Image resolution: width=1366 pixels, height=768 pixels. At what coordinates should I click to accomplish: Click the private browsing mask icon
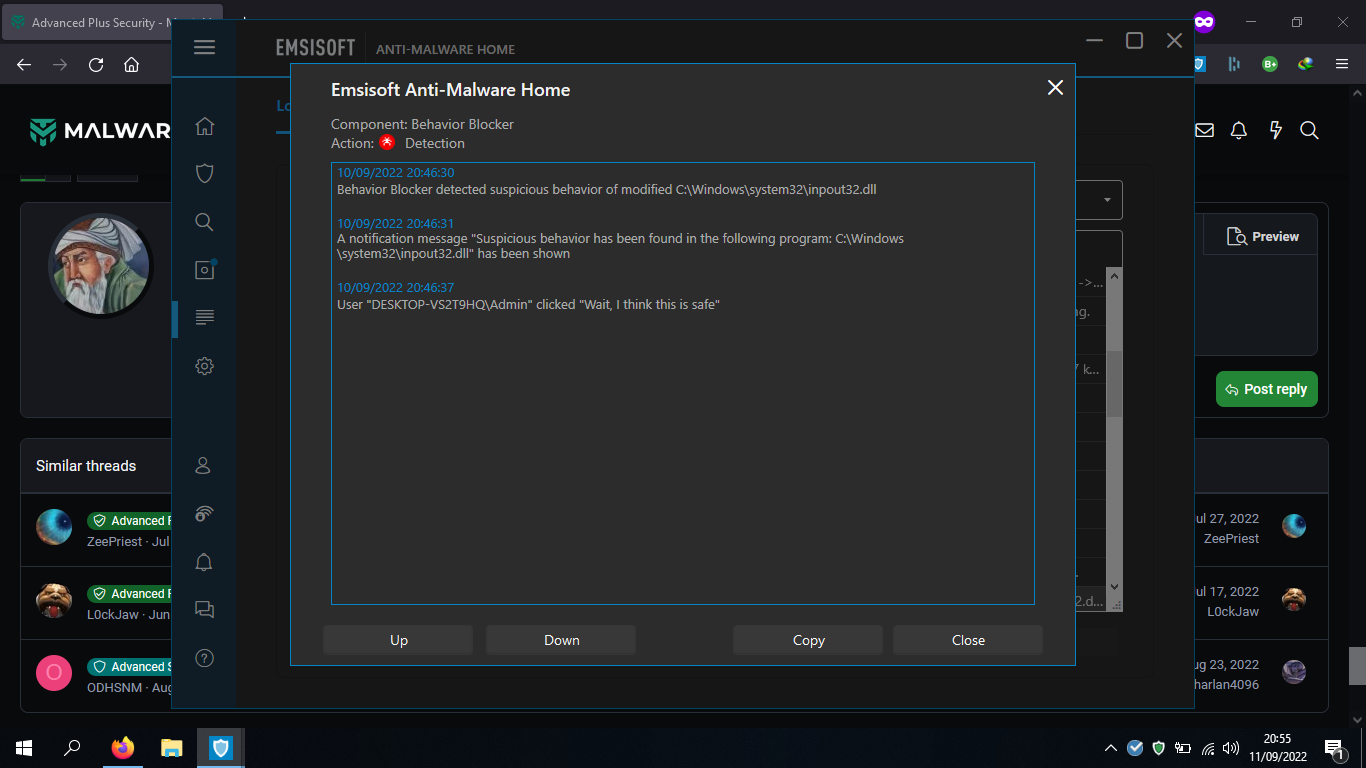[1204, 21]
